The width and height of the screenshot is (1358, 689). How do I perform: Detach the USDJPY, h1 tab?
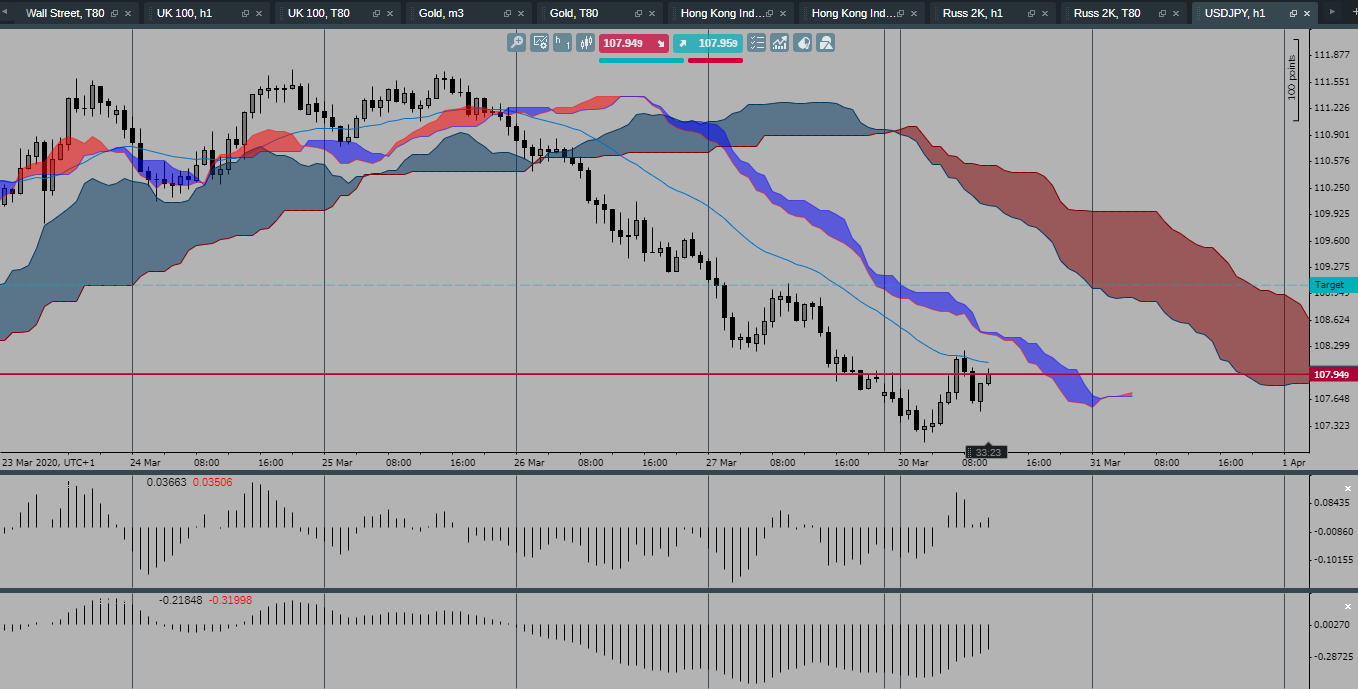[1294, 14]
